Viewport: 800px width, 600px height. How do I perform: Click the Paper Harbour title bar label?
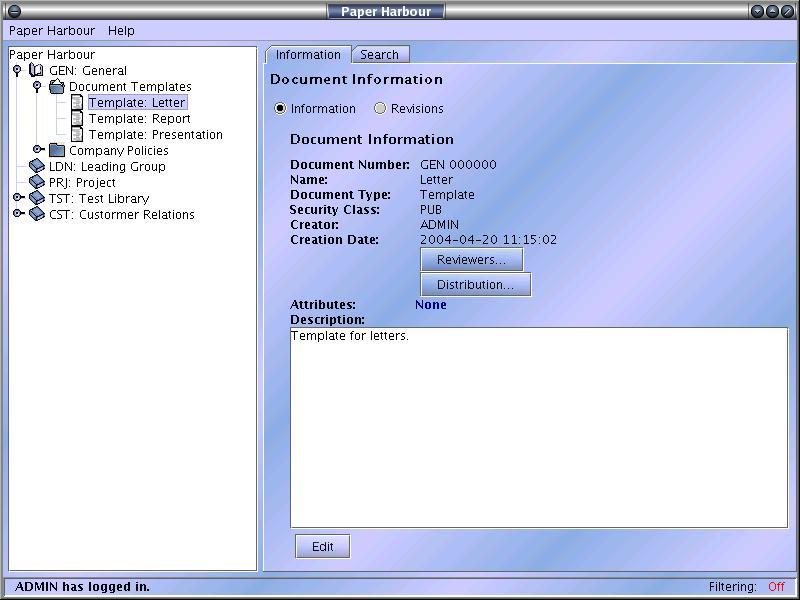pyautogui.click(x=386, y=11)
